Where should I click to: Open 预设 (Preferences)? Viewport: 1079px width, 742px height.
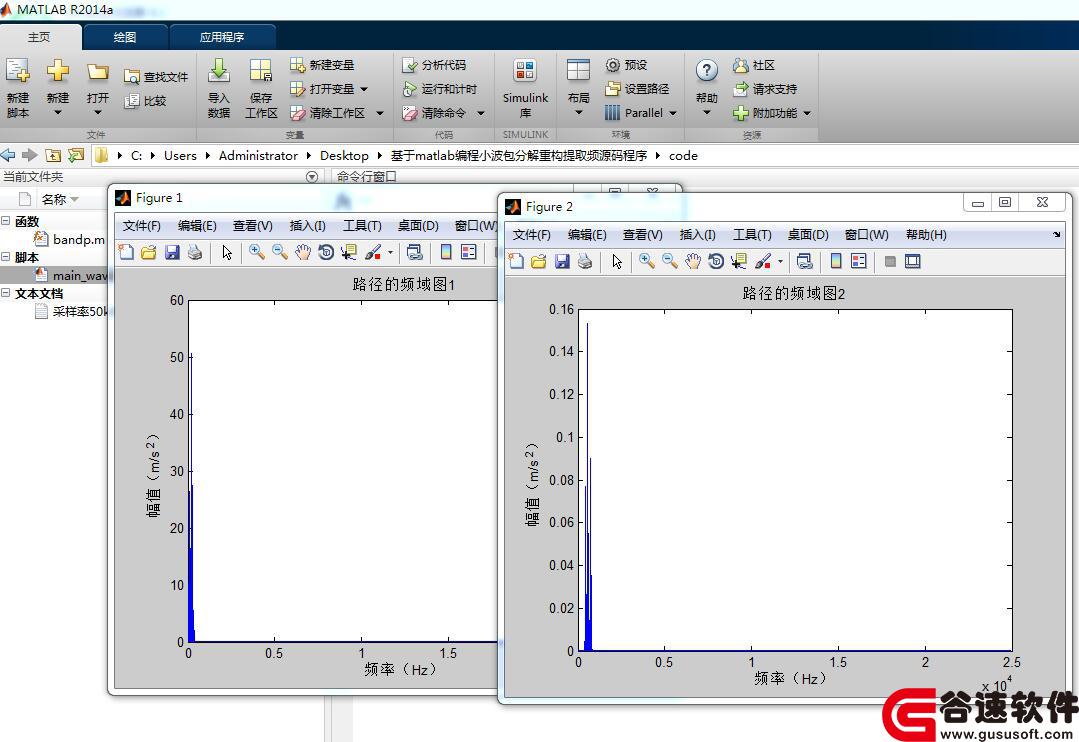pyautogui.click(x=626, y=65)
